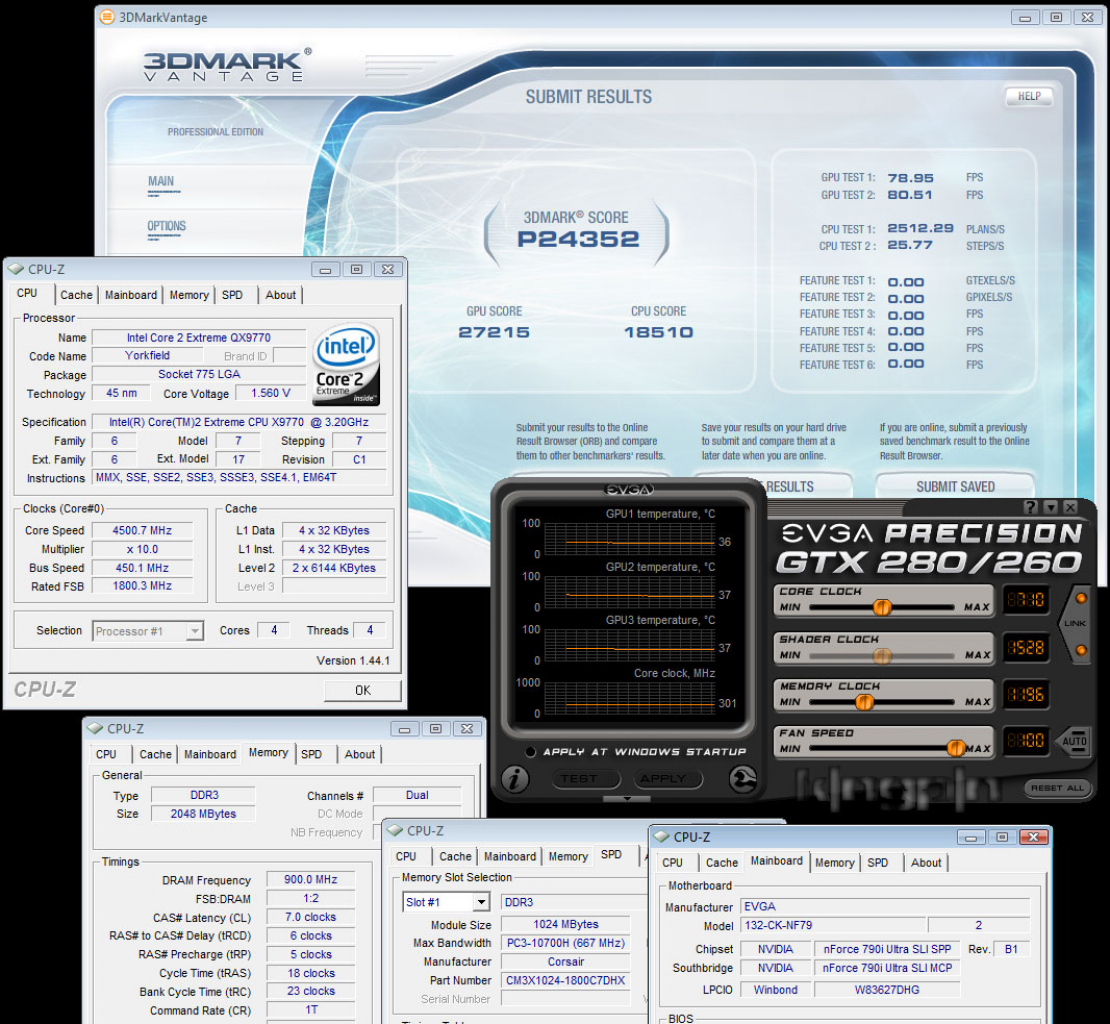Click the title icon of the CPU-Z Mainboard window

(x=662, y=836)
